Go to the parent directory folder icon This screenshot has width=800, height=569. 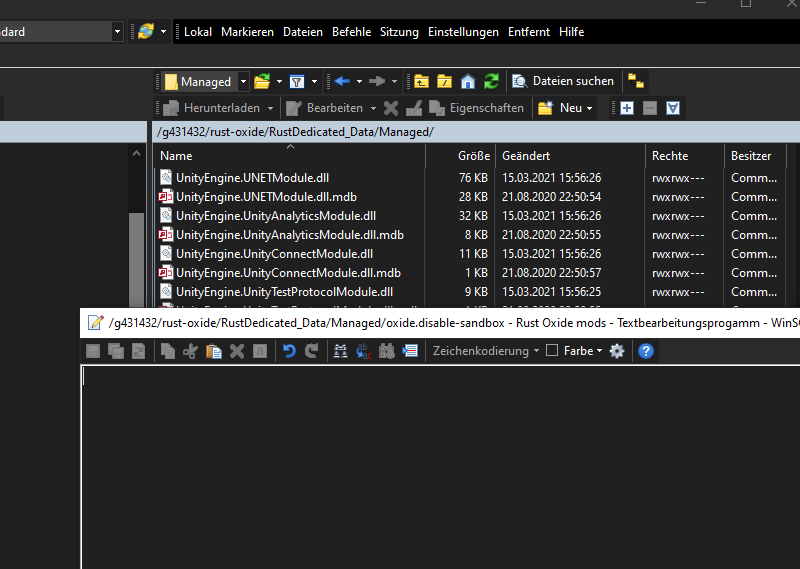pyautogui.click(x=421, y=82)
